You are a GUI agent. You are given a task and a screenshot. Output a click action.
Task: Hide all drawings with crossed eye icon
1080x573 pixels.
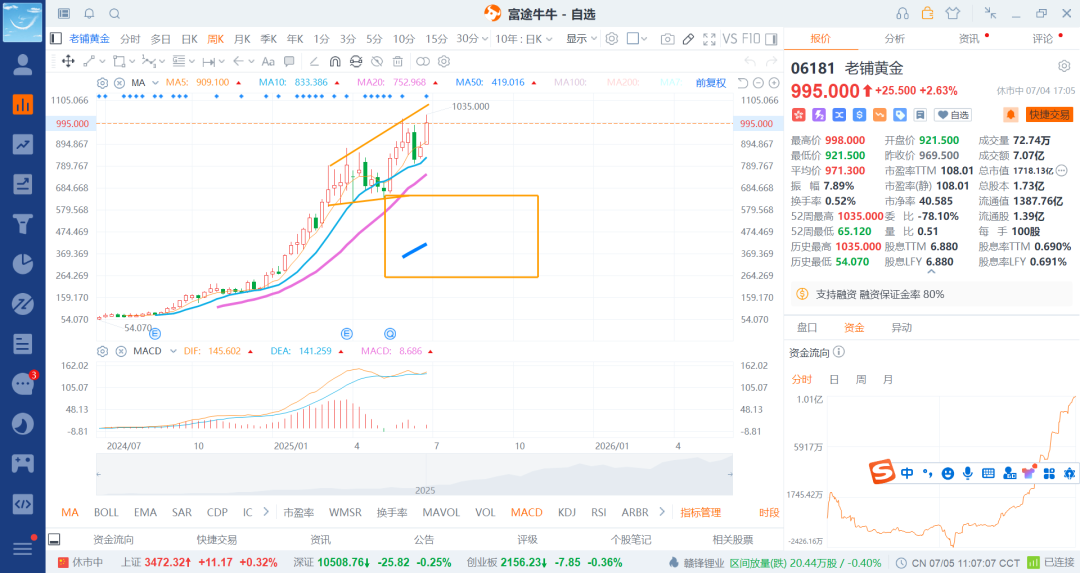point(377,61)
